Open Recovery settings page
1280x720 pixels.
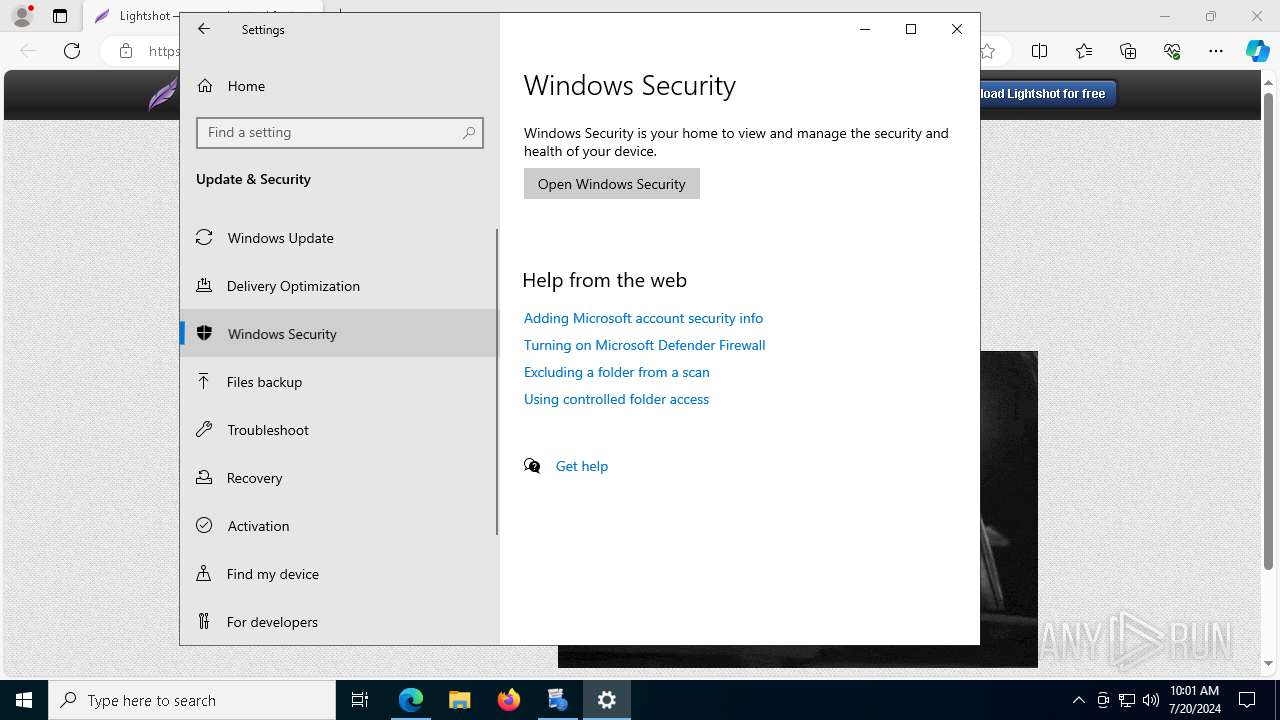tap(339, 478)
